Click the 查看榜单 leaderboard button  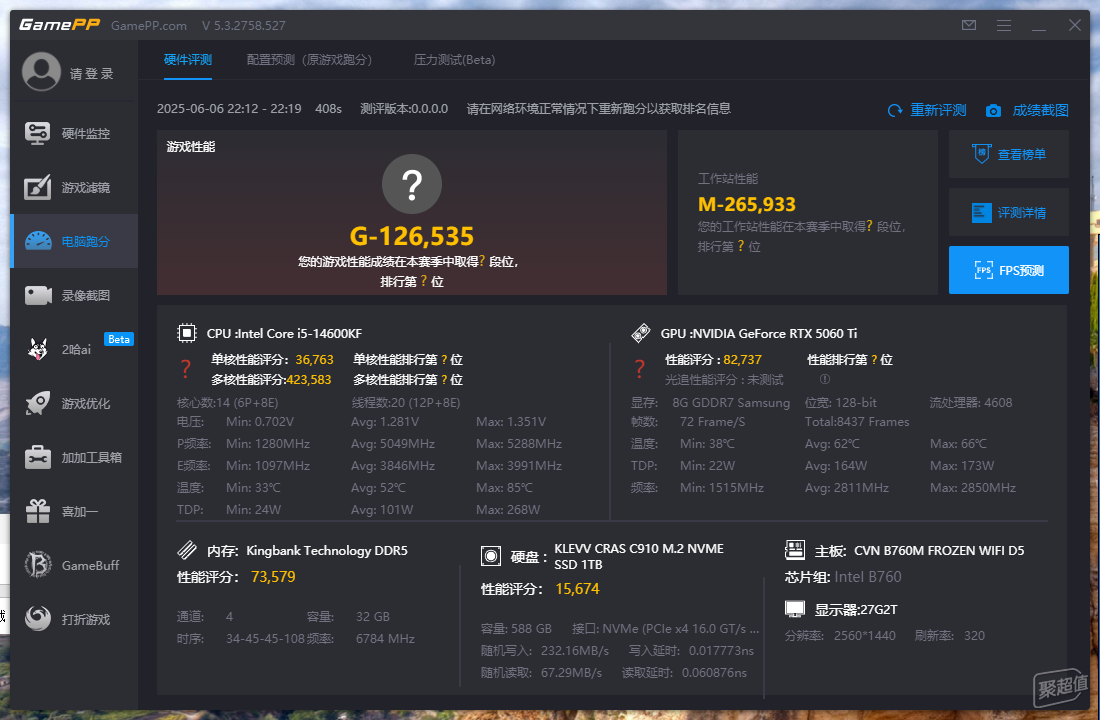pyautogui.click(x=1009, y=154)
